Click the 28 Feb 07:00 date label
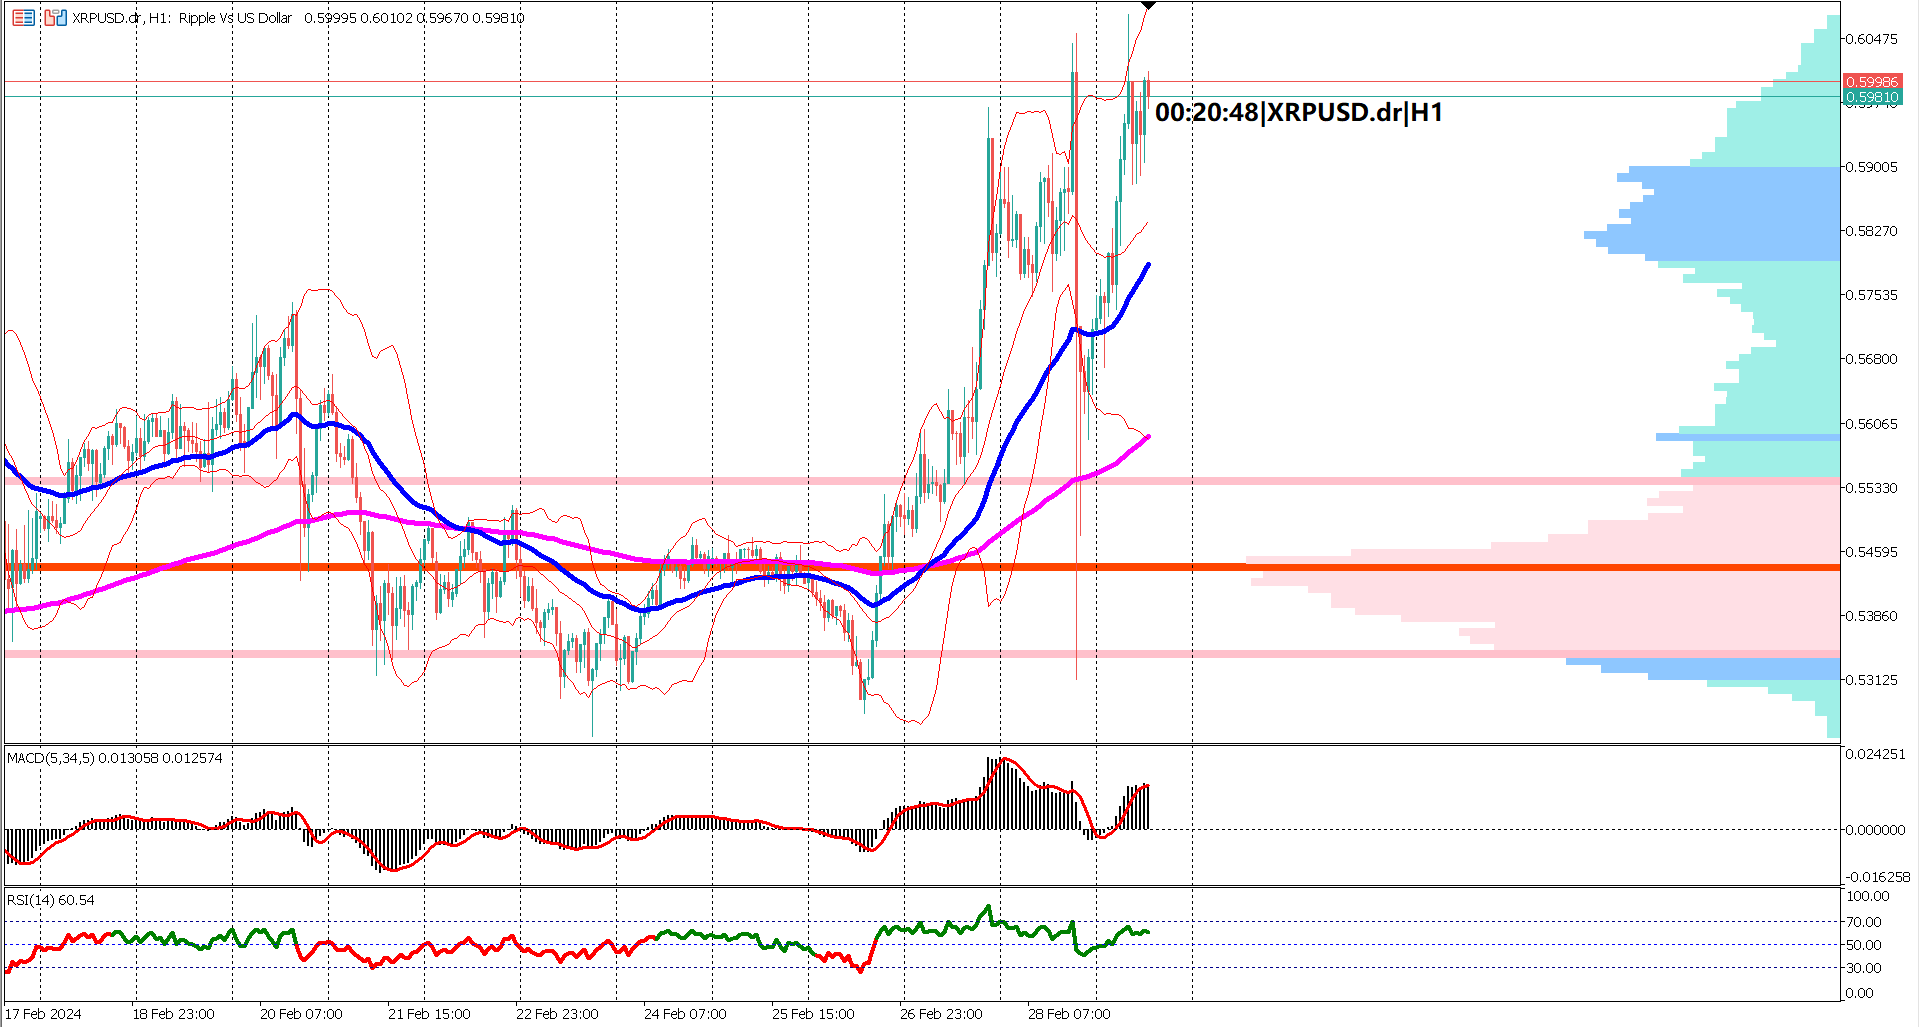Screen dimensions: 1919x1030 [x=1069, y=1014]
